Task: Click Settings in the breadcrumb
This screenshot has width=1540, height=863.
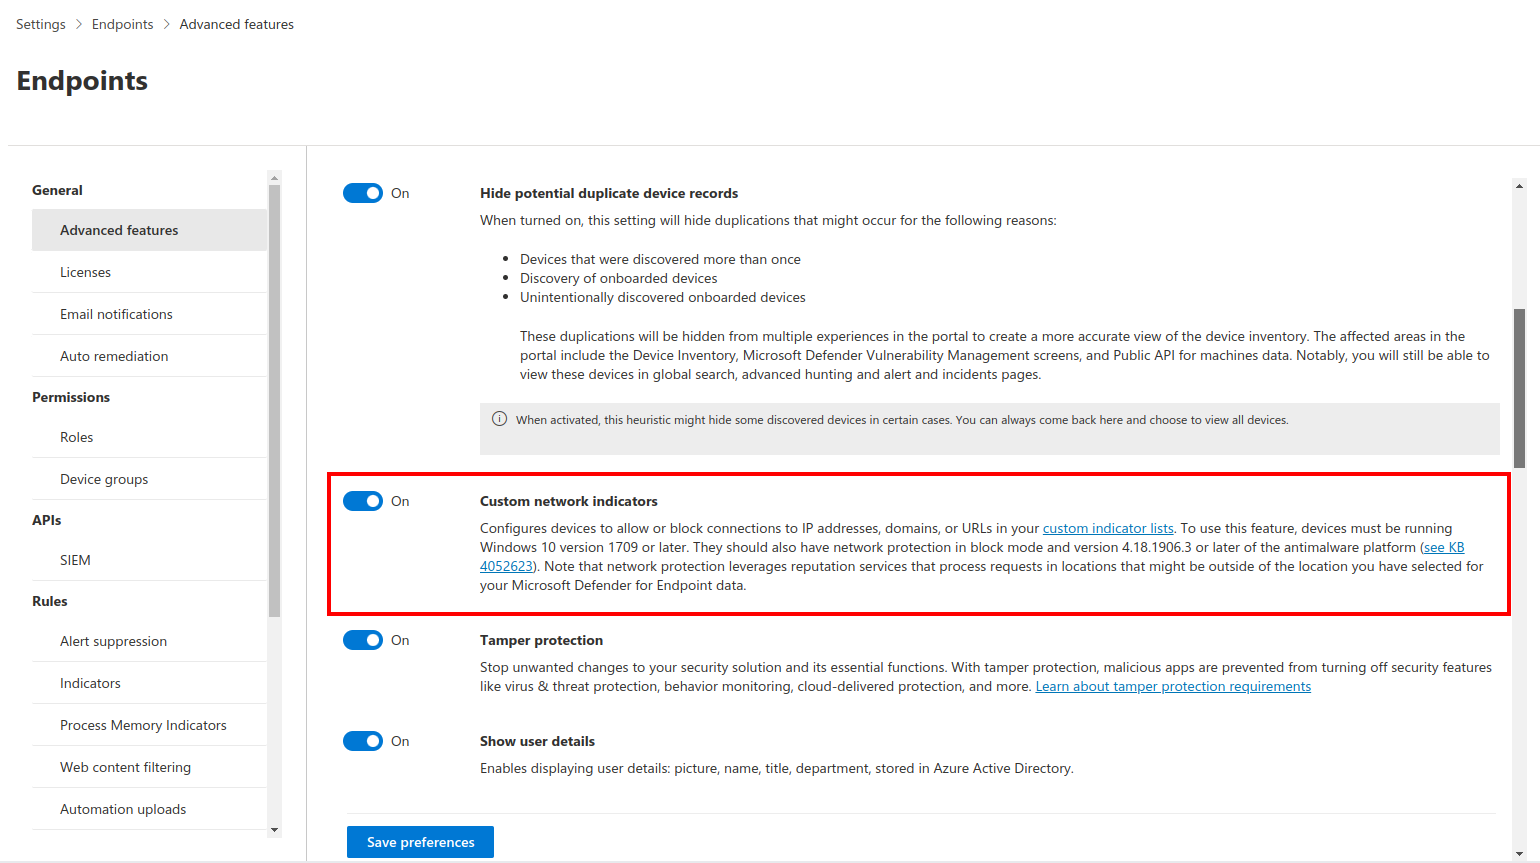Action: 41,24
